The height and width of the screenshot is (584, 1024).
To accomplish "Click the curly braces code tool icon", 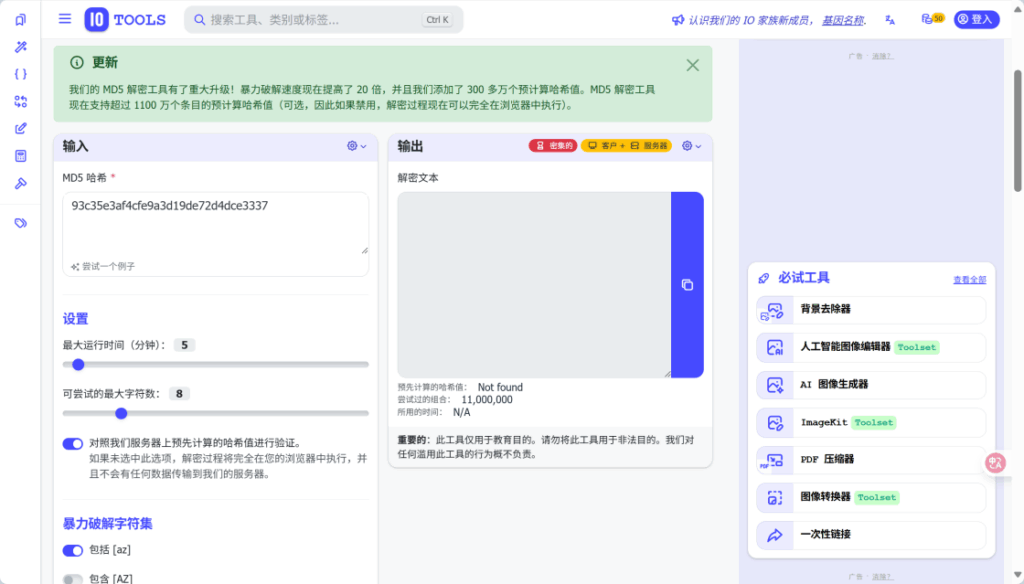I will (x=22, y=75).
